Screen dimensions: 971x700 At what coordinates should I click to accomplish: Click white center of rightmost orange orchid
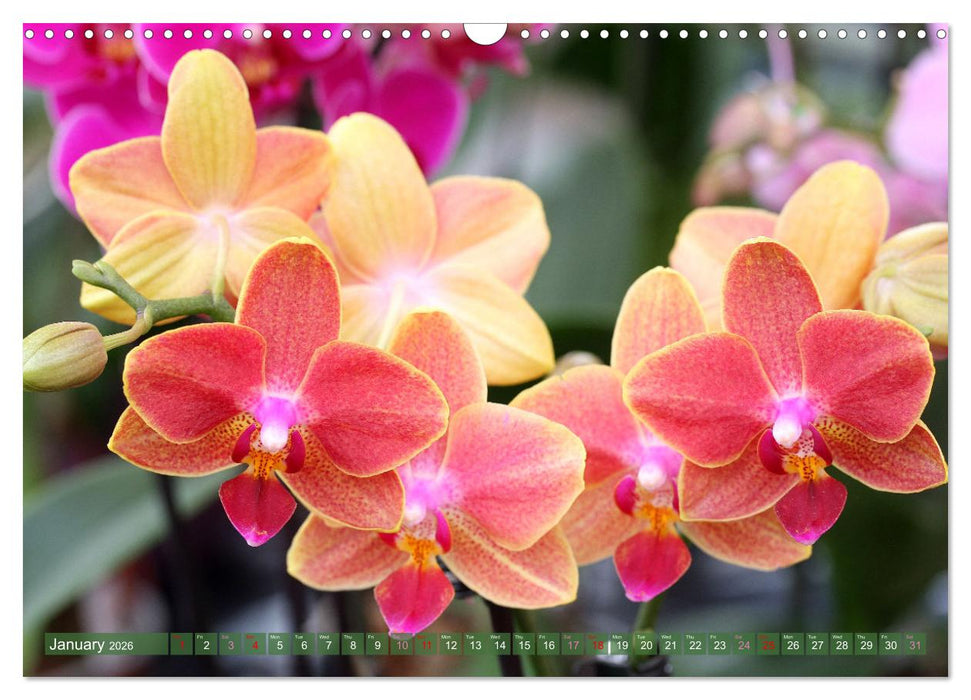point(787,430)
